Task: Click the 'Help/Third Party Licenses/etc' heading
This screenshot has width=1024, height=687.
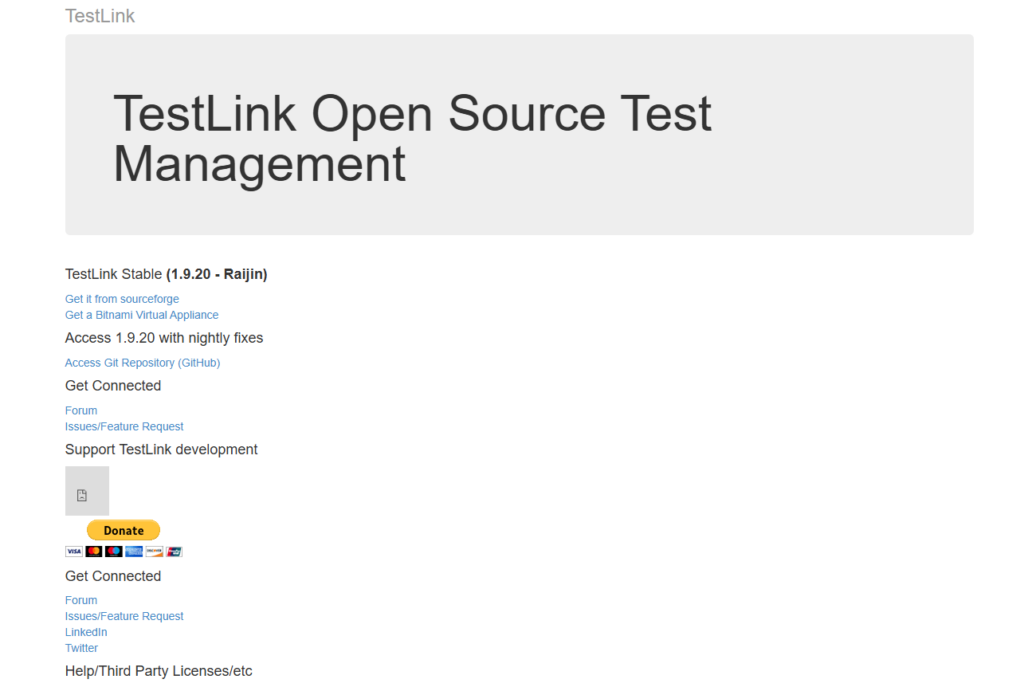Action: point(158,671)
